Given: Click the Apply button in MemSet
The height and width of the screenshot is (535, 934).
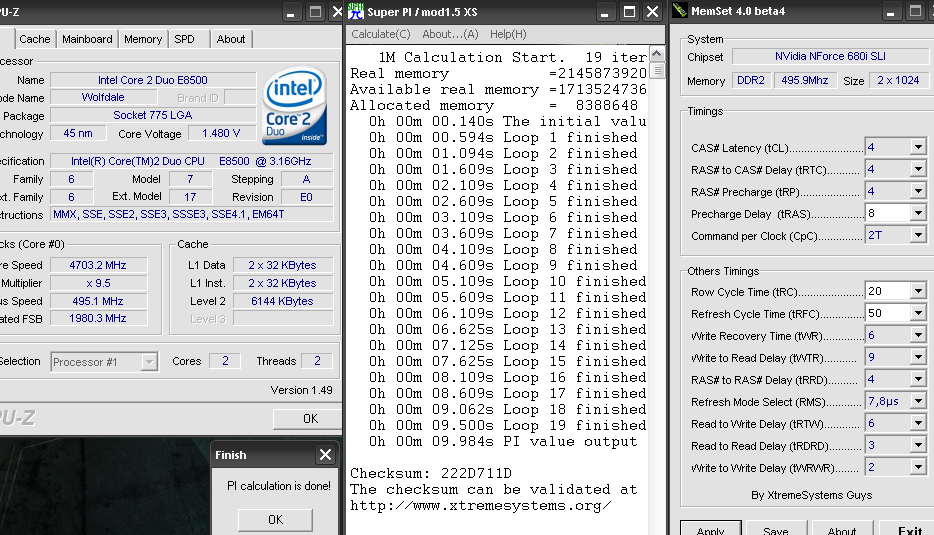Looking at the screenshot, I should (711, 529).
